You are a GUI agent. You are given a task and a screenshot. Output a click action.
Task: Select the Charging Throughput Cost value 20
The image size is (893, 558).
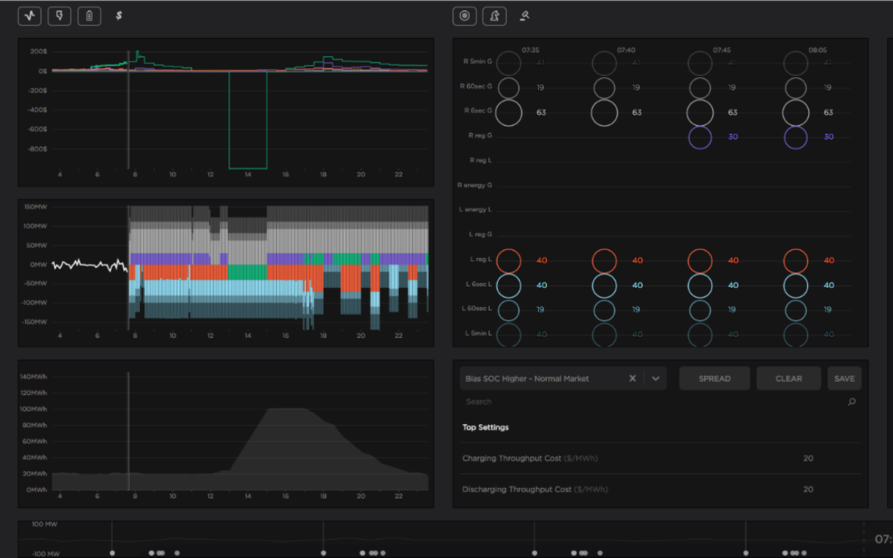(808, 458)
